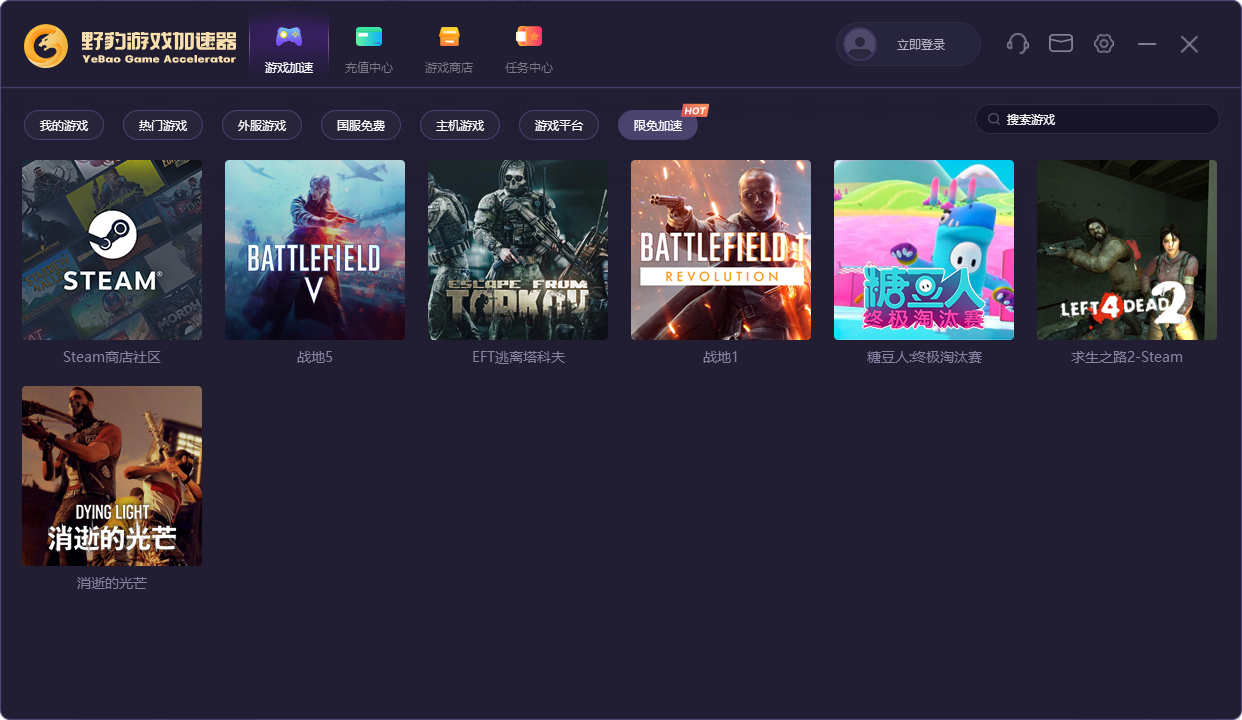Open customer support headset icon

coord(1018,44)
